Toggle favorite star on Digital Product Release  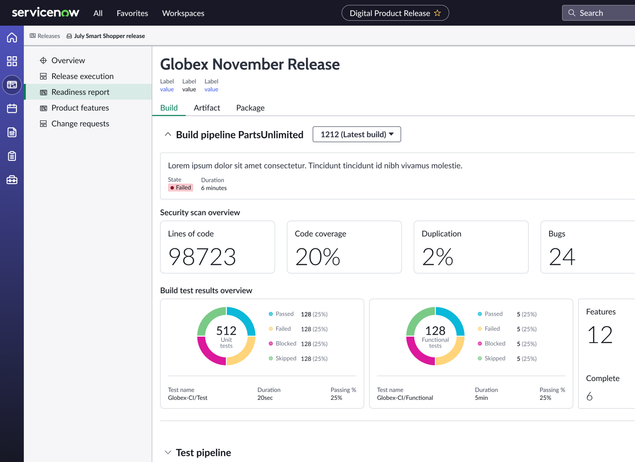click(x=437, y=13)
